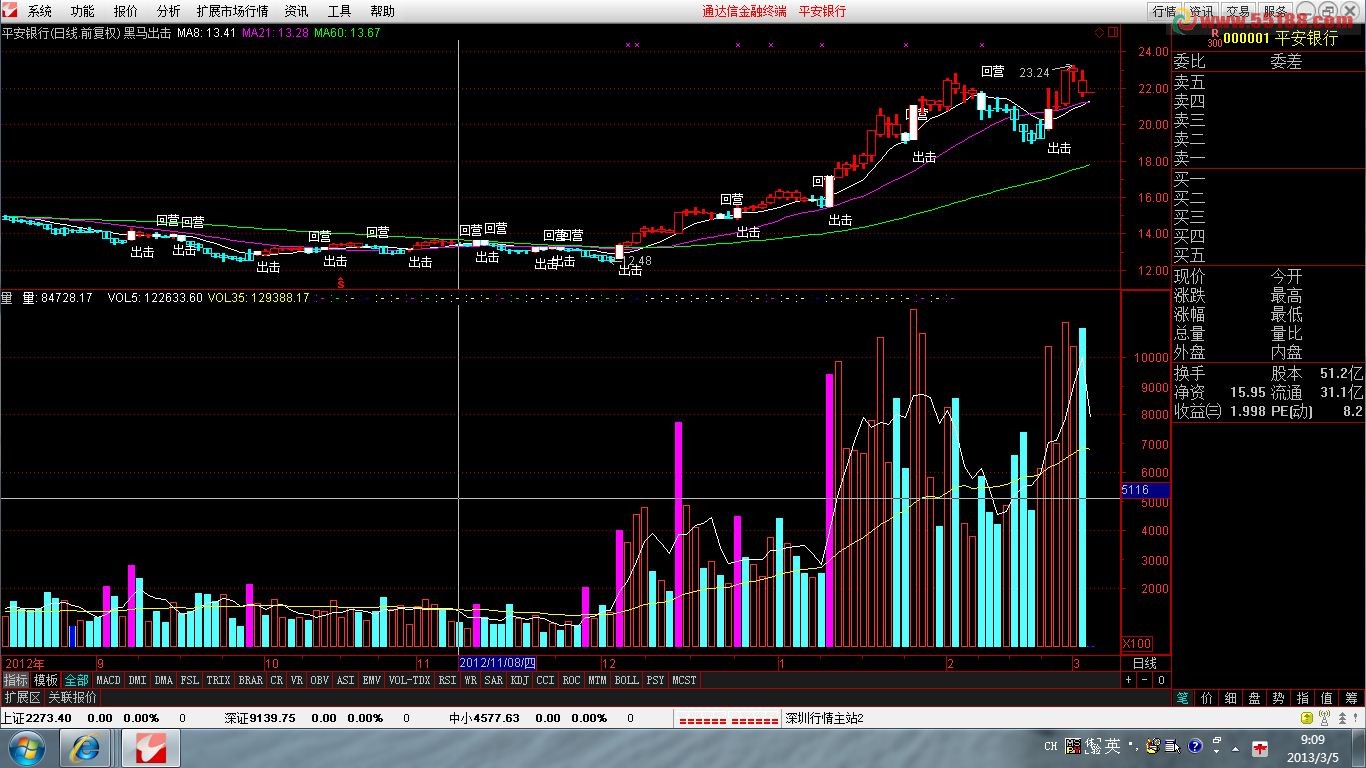Switch to the DMA indicator

(163, 680)
